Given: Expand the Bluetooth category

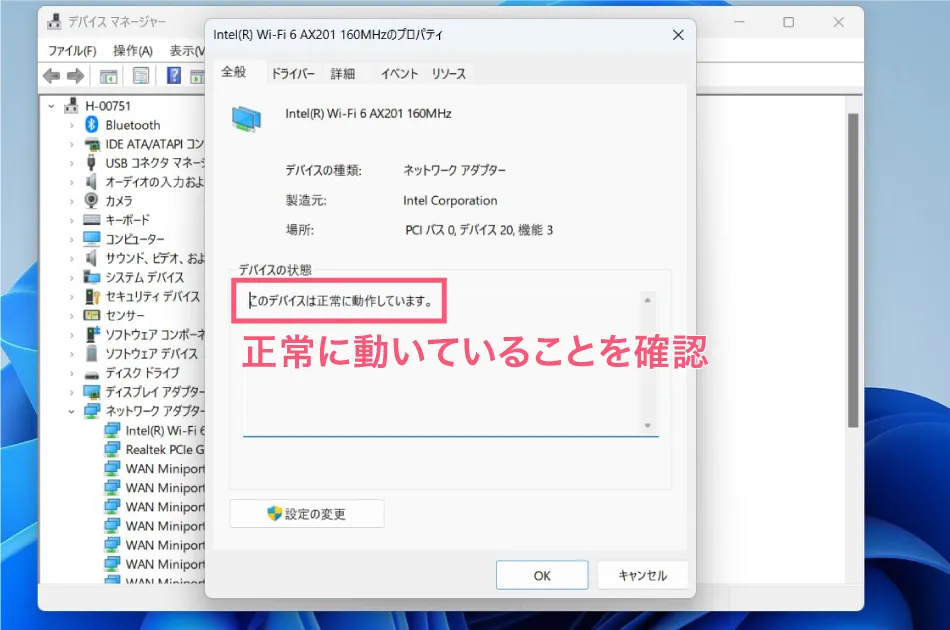Looking at the screenshot, I should 73,125.
